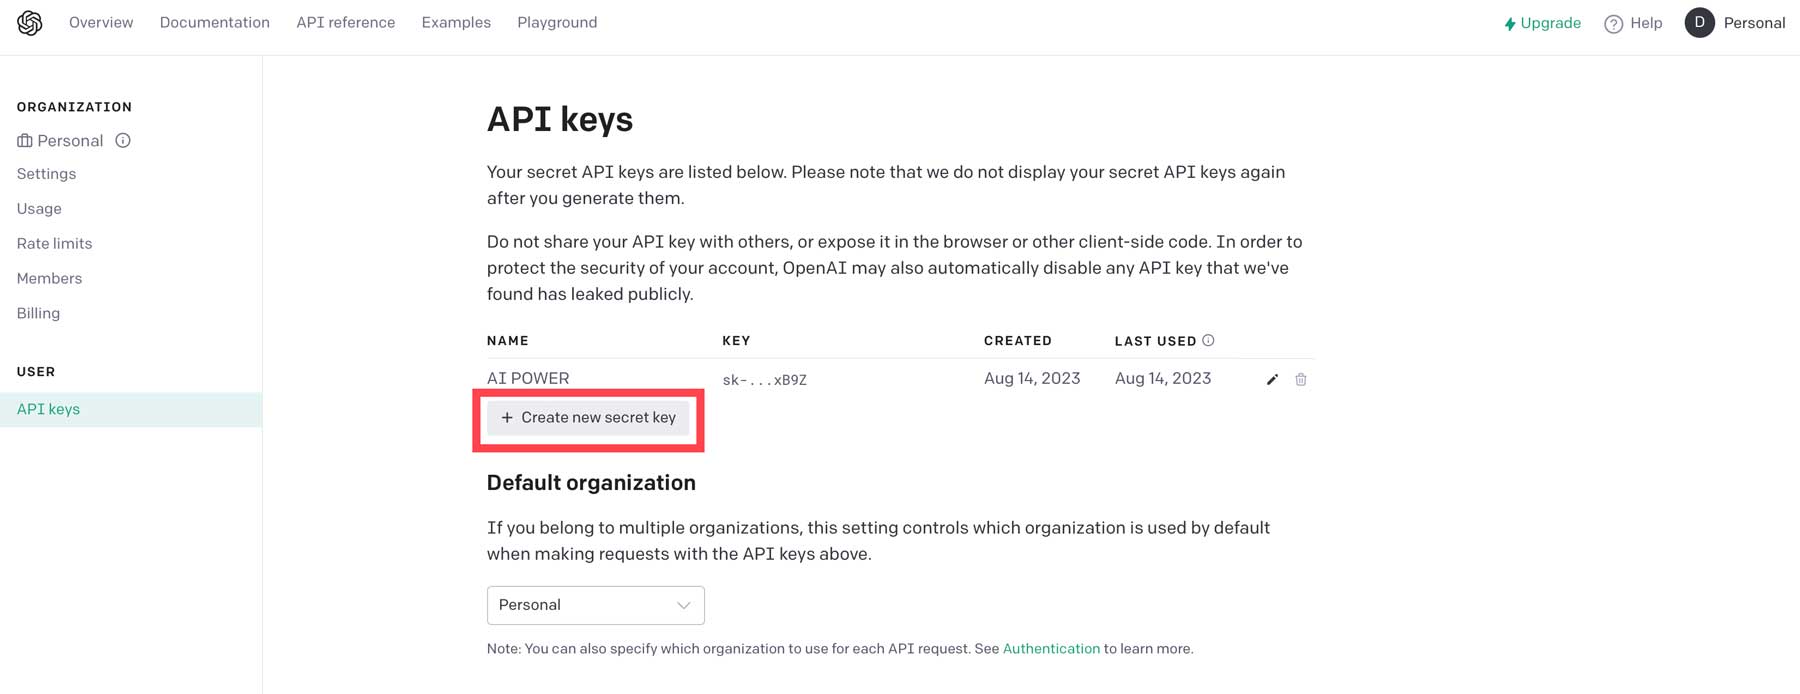Click the Personal account avatar
1800x694 pixels.
(x=1698, y=22)
